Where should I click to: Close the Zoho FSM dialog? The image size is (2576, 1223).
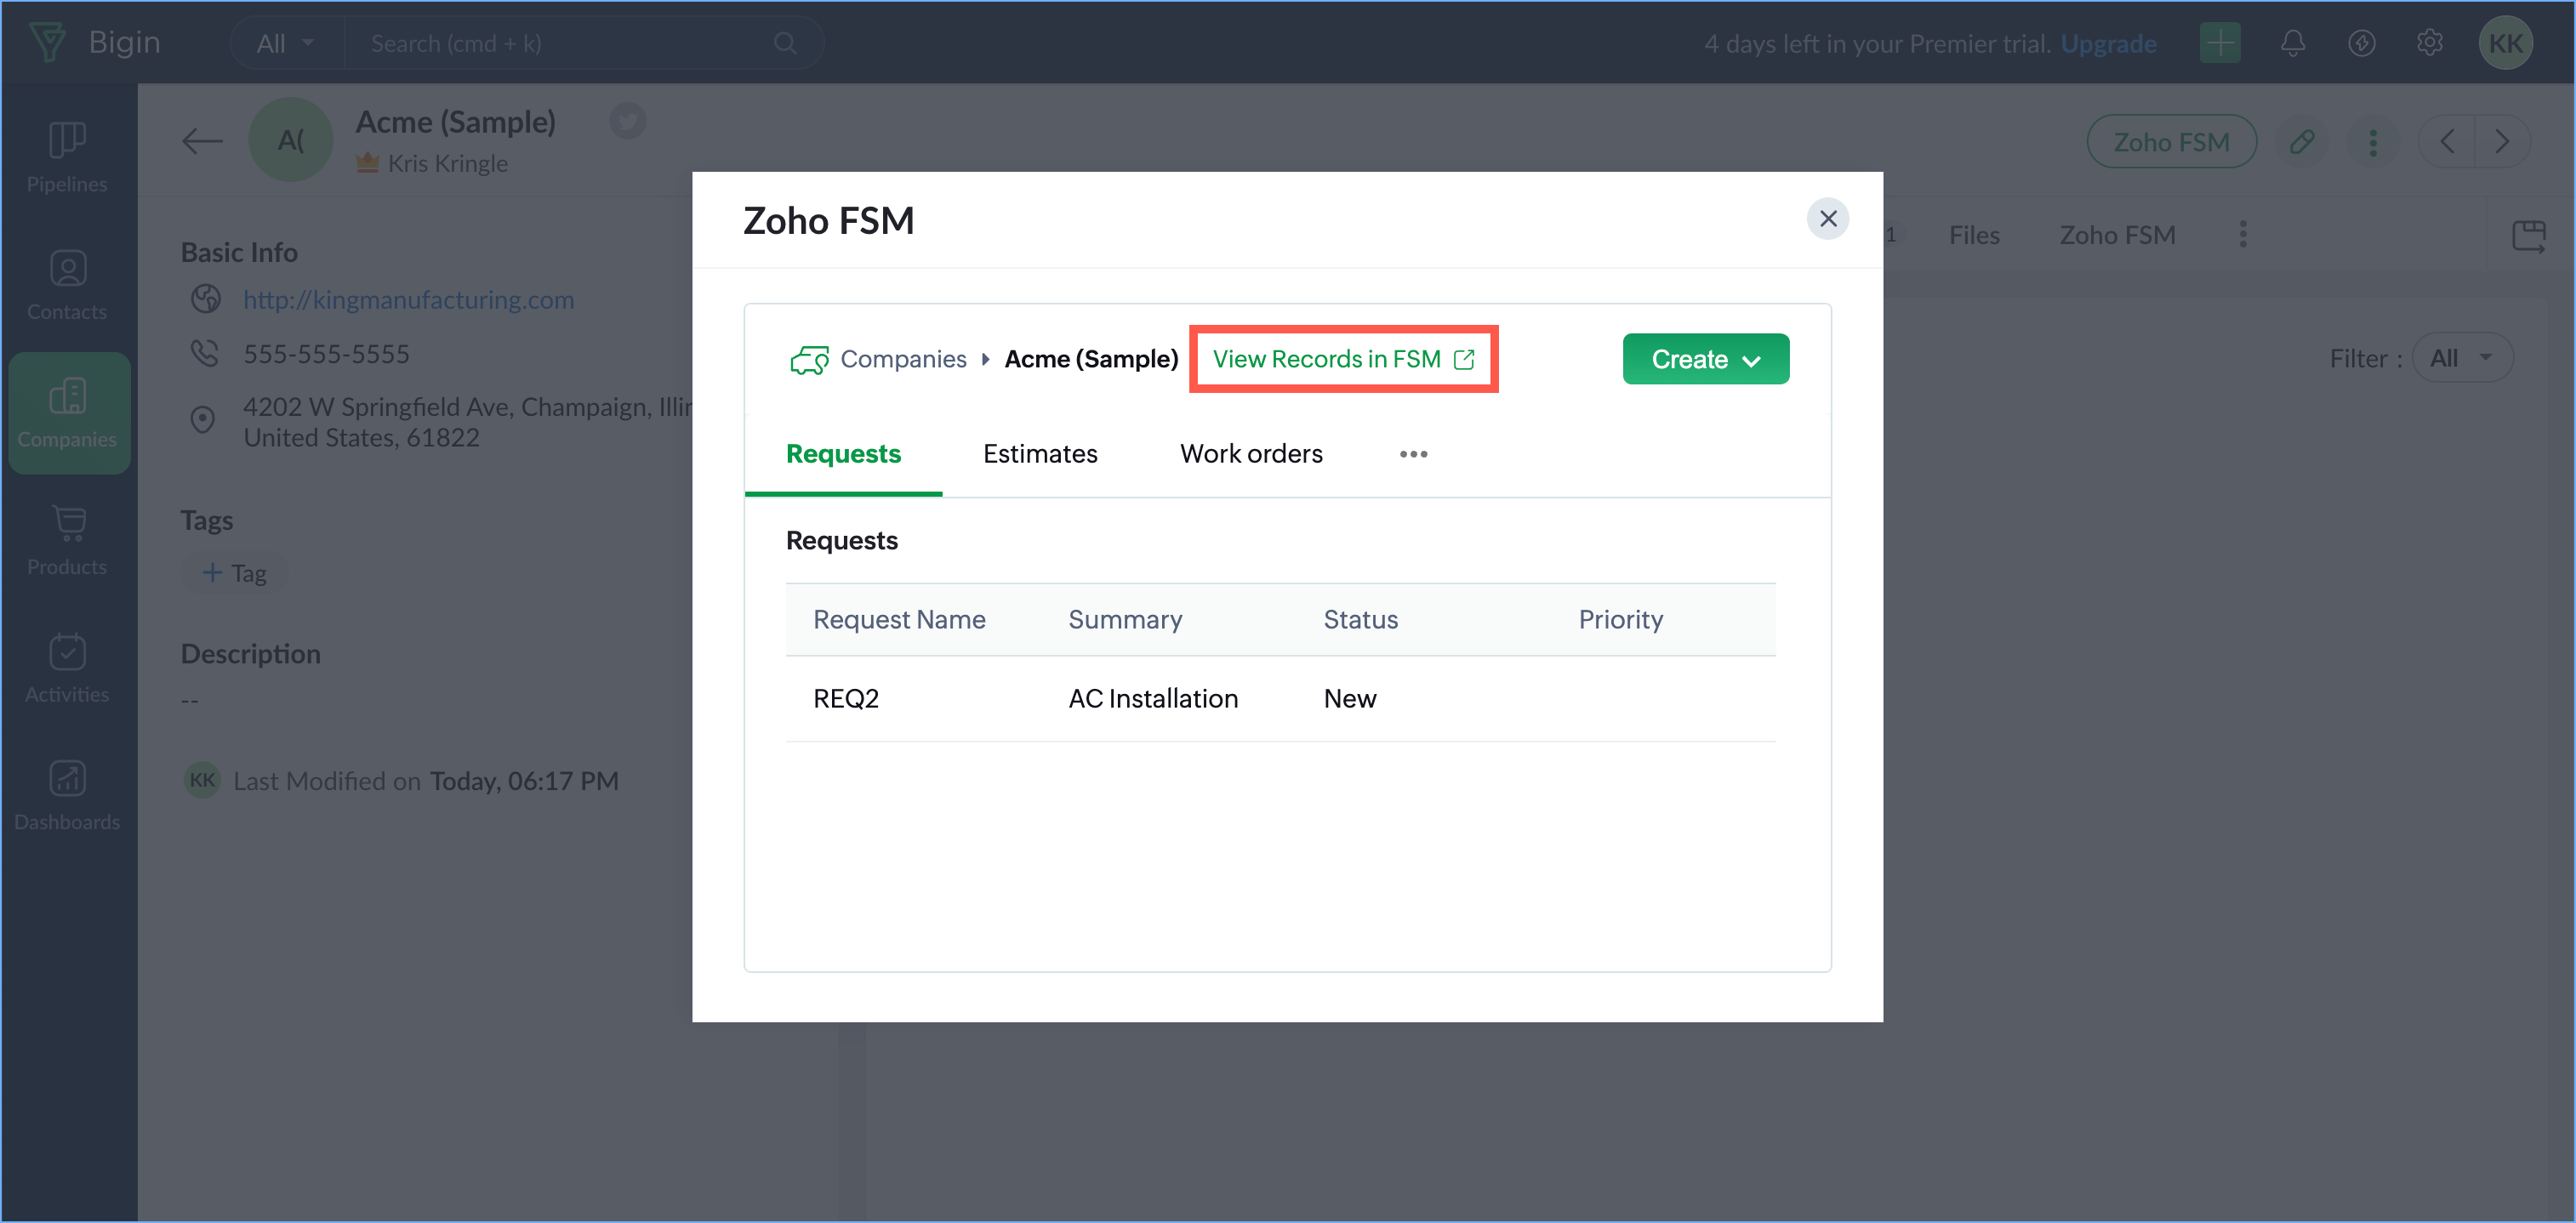click(1828, 218)
